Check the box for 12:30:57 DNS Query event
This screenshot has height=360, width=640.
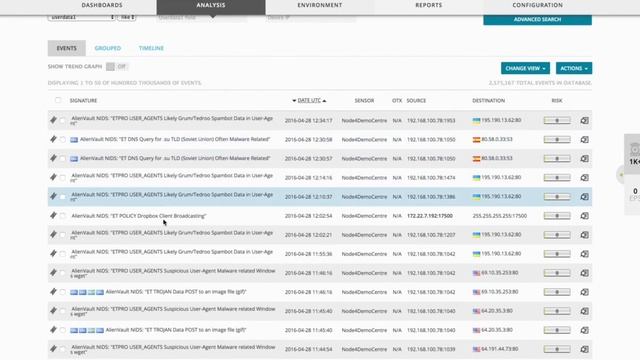click(x=62, y=158)
